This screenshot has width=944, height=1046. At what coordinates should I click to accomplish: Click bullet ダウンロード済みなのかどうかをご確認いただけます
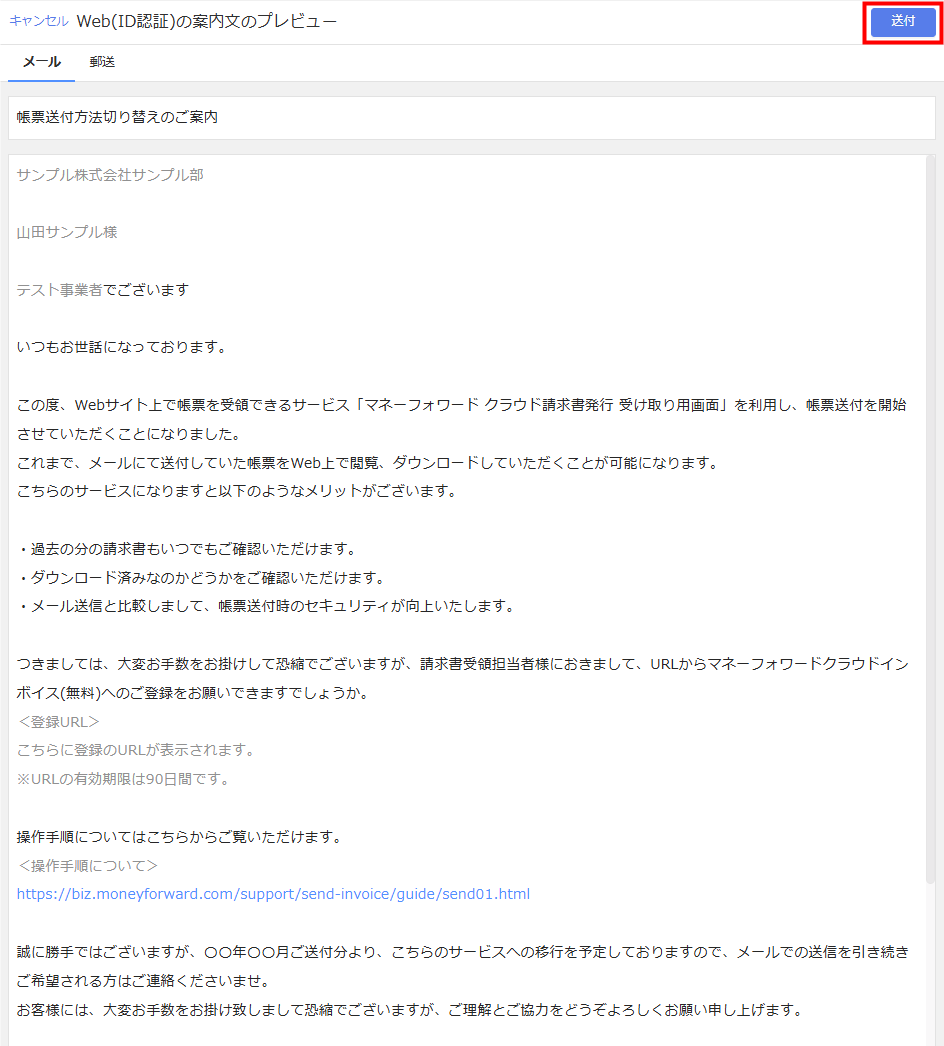[203, 578]
